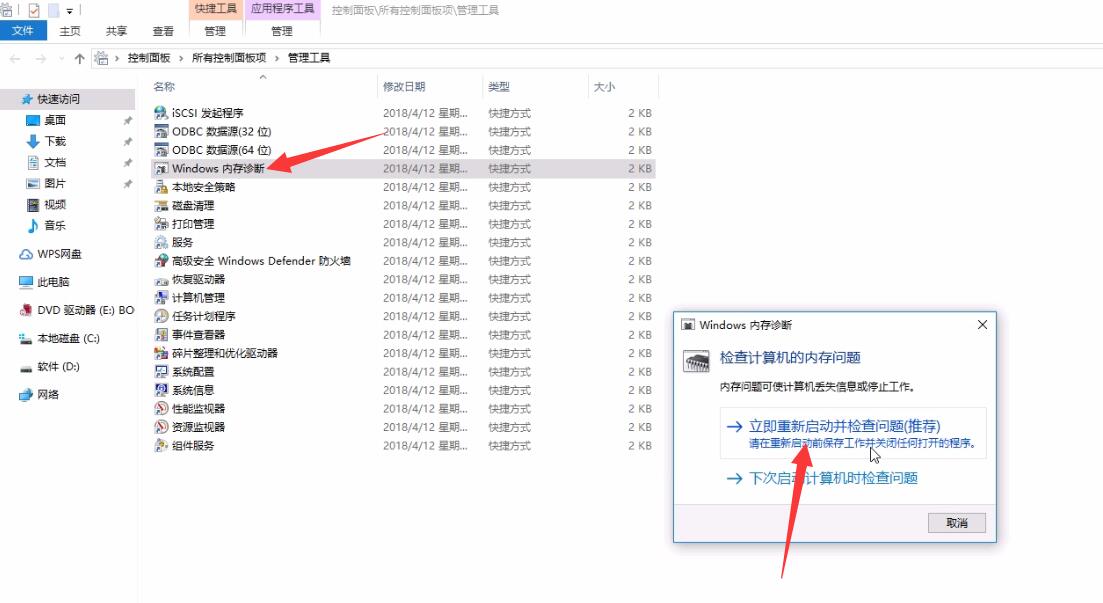
Task: Select 组件服务 icon
Action: pos(161,445)
